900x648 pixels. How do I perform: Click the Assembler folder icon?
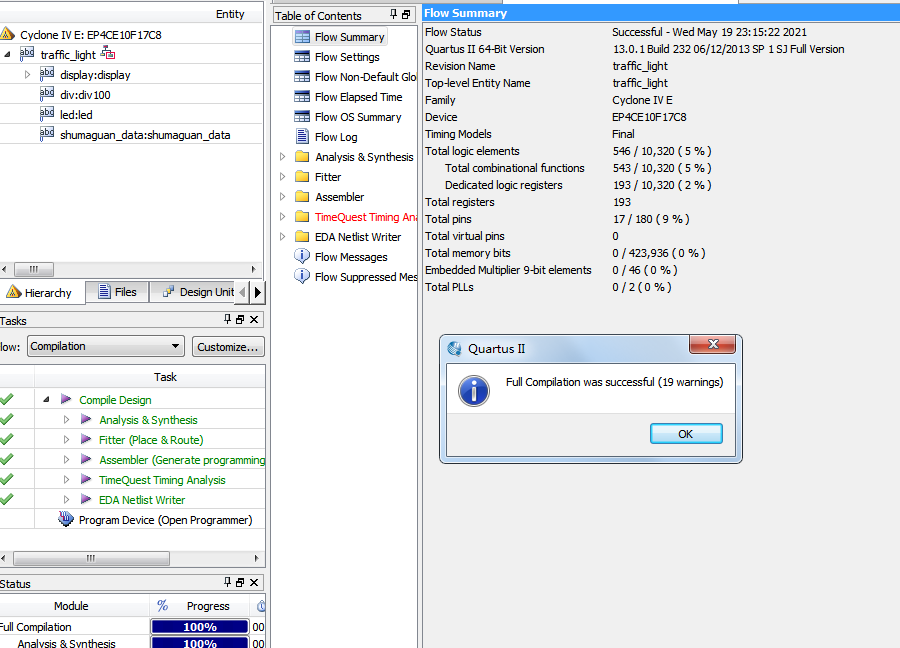point(302,197)
